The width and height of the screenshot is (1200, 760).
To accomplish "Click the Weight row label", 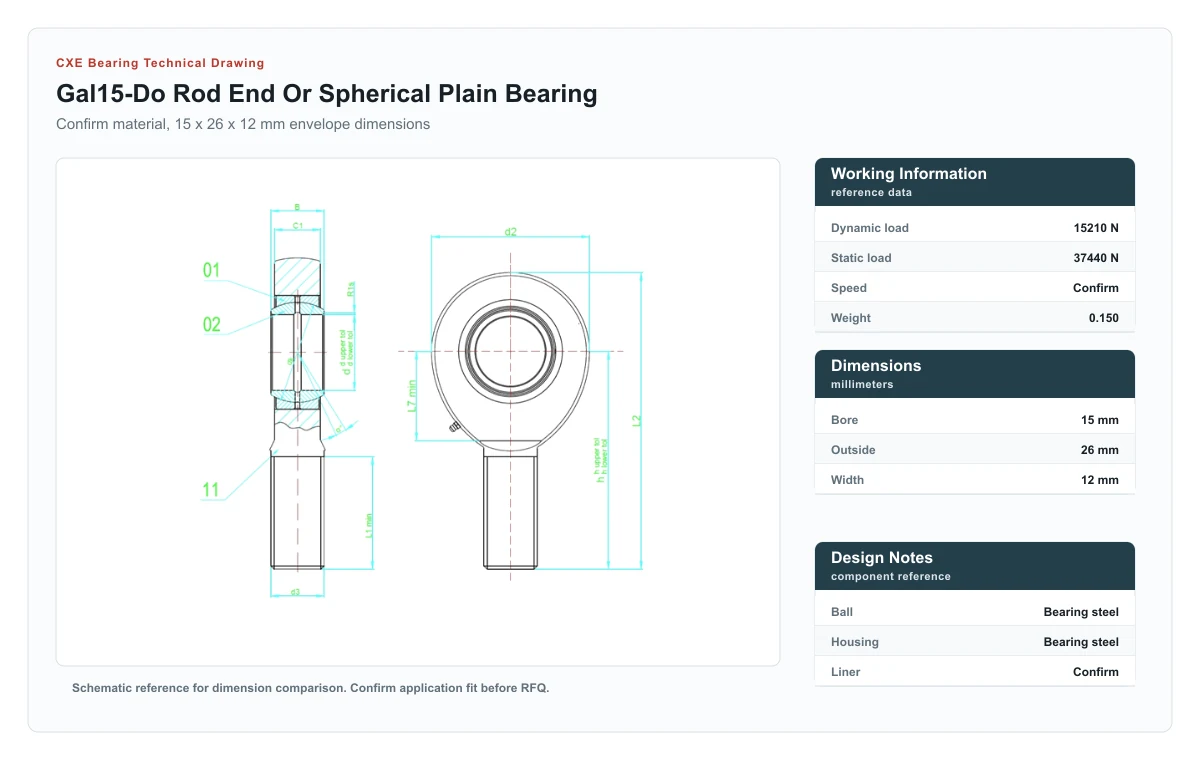I will pos(851,318).
